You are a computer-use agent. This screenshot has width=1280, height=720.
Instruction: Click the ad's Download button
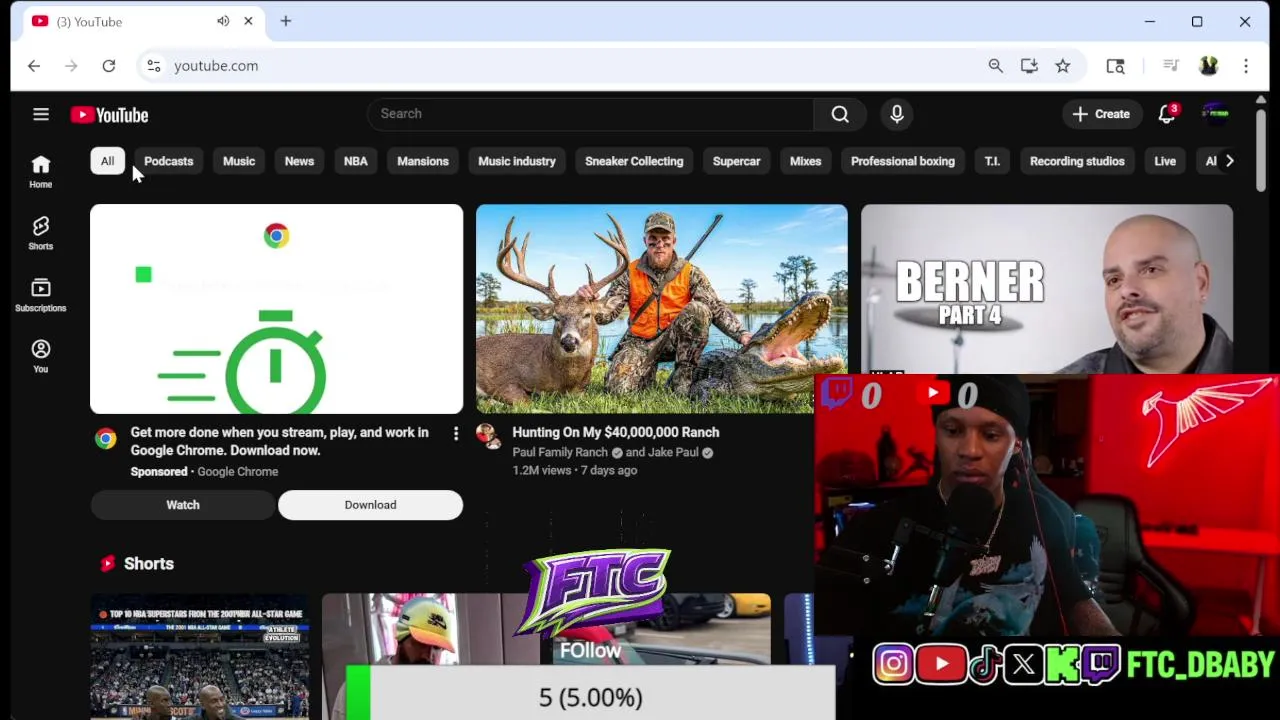(x=371, y=505)
